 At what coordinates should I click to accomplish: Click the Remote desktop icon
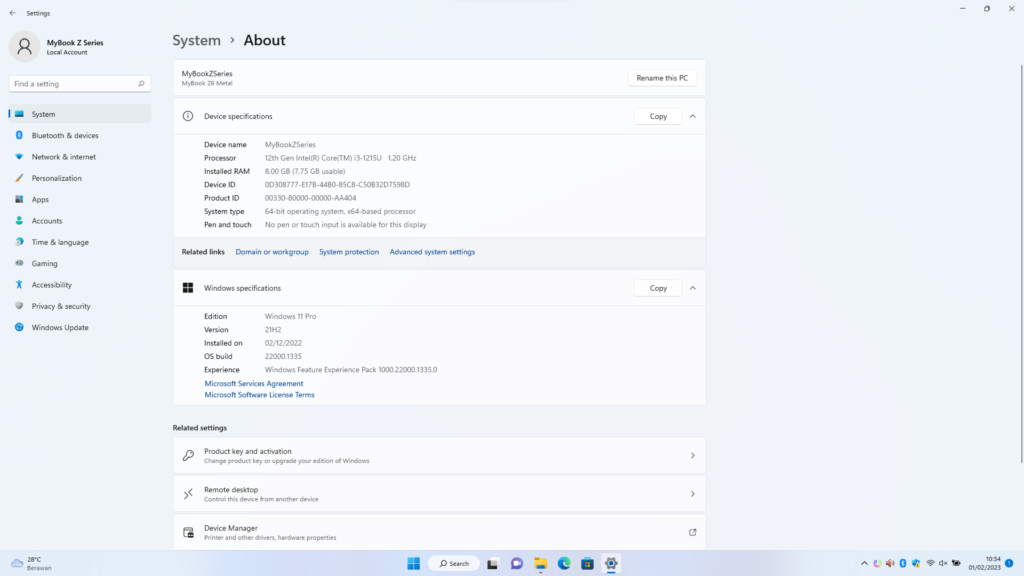pos(188,494)
